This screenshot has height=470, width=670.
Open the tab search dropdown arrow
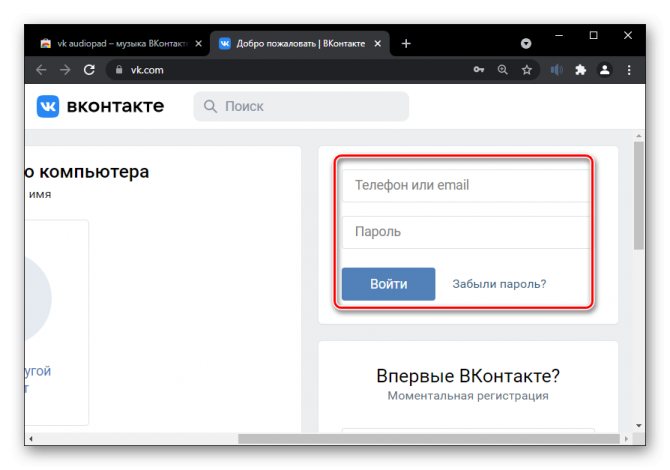(x=526, y=44)
